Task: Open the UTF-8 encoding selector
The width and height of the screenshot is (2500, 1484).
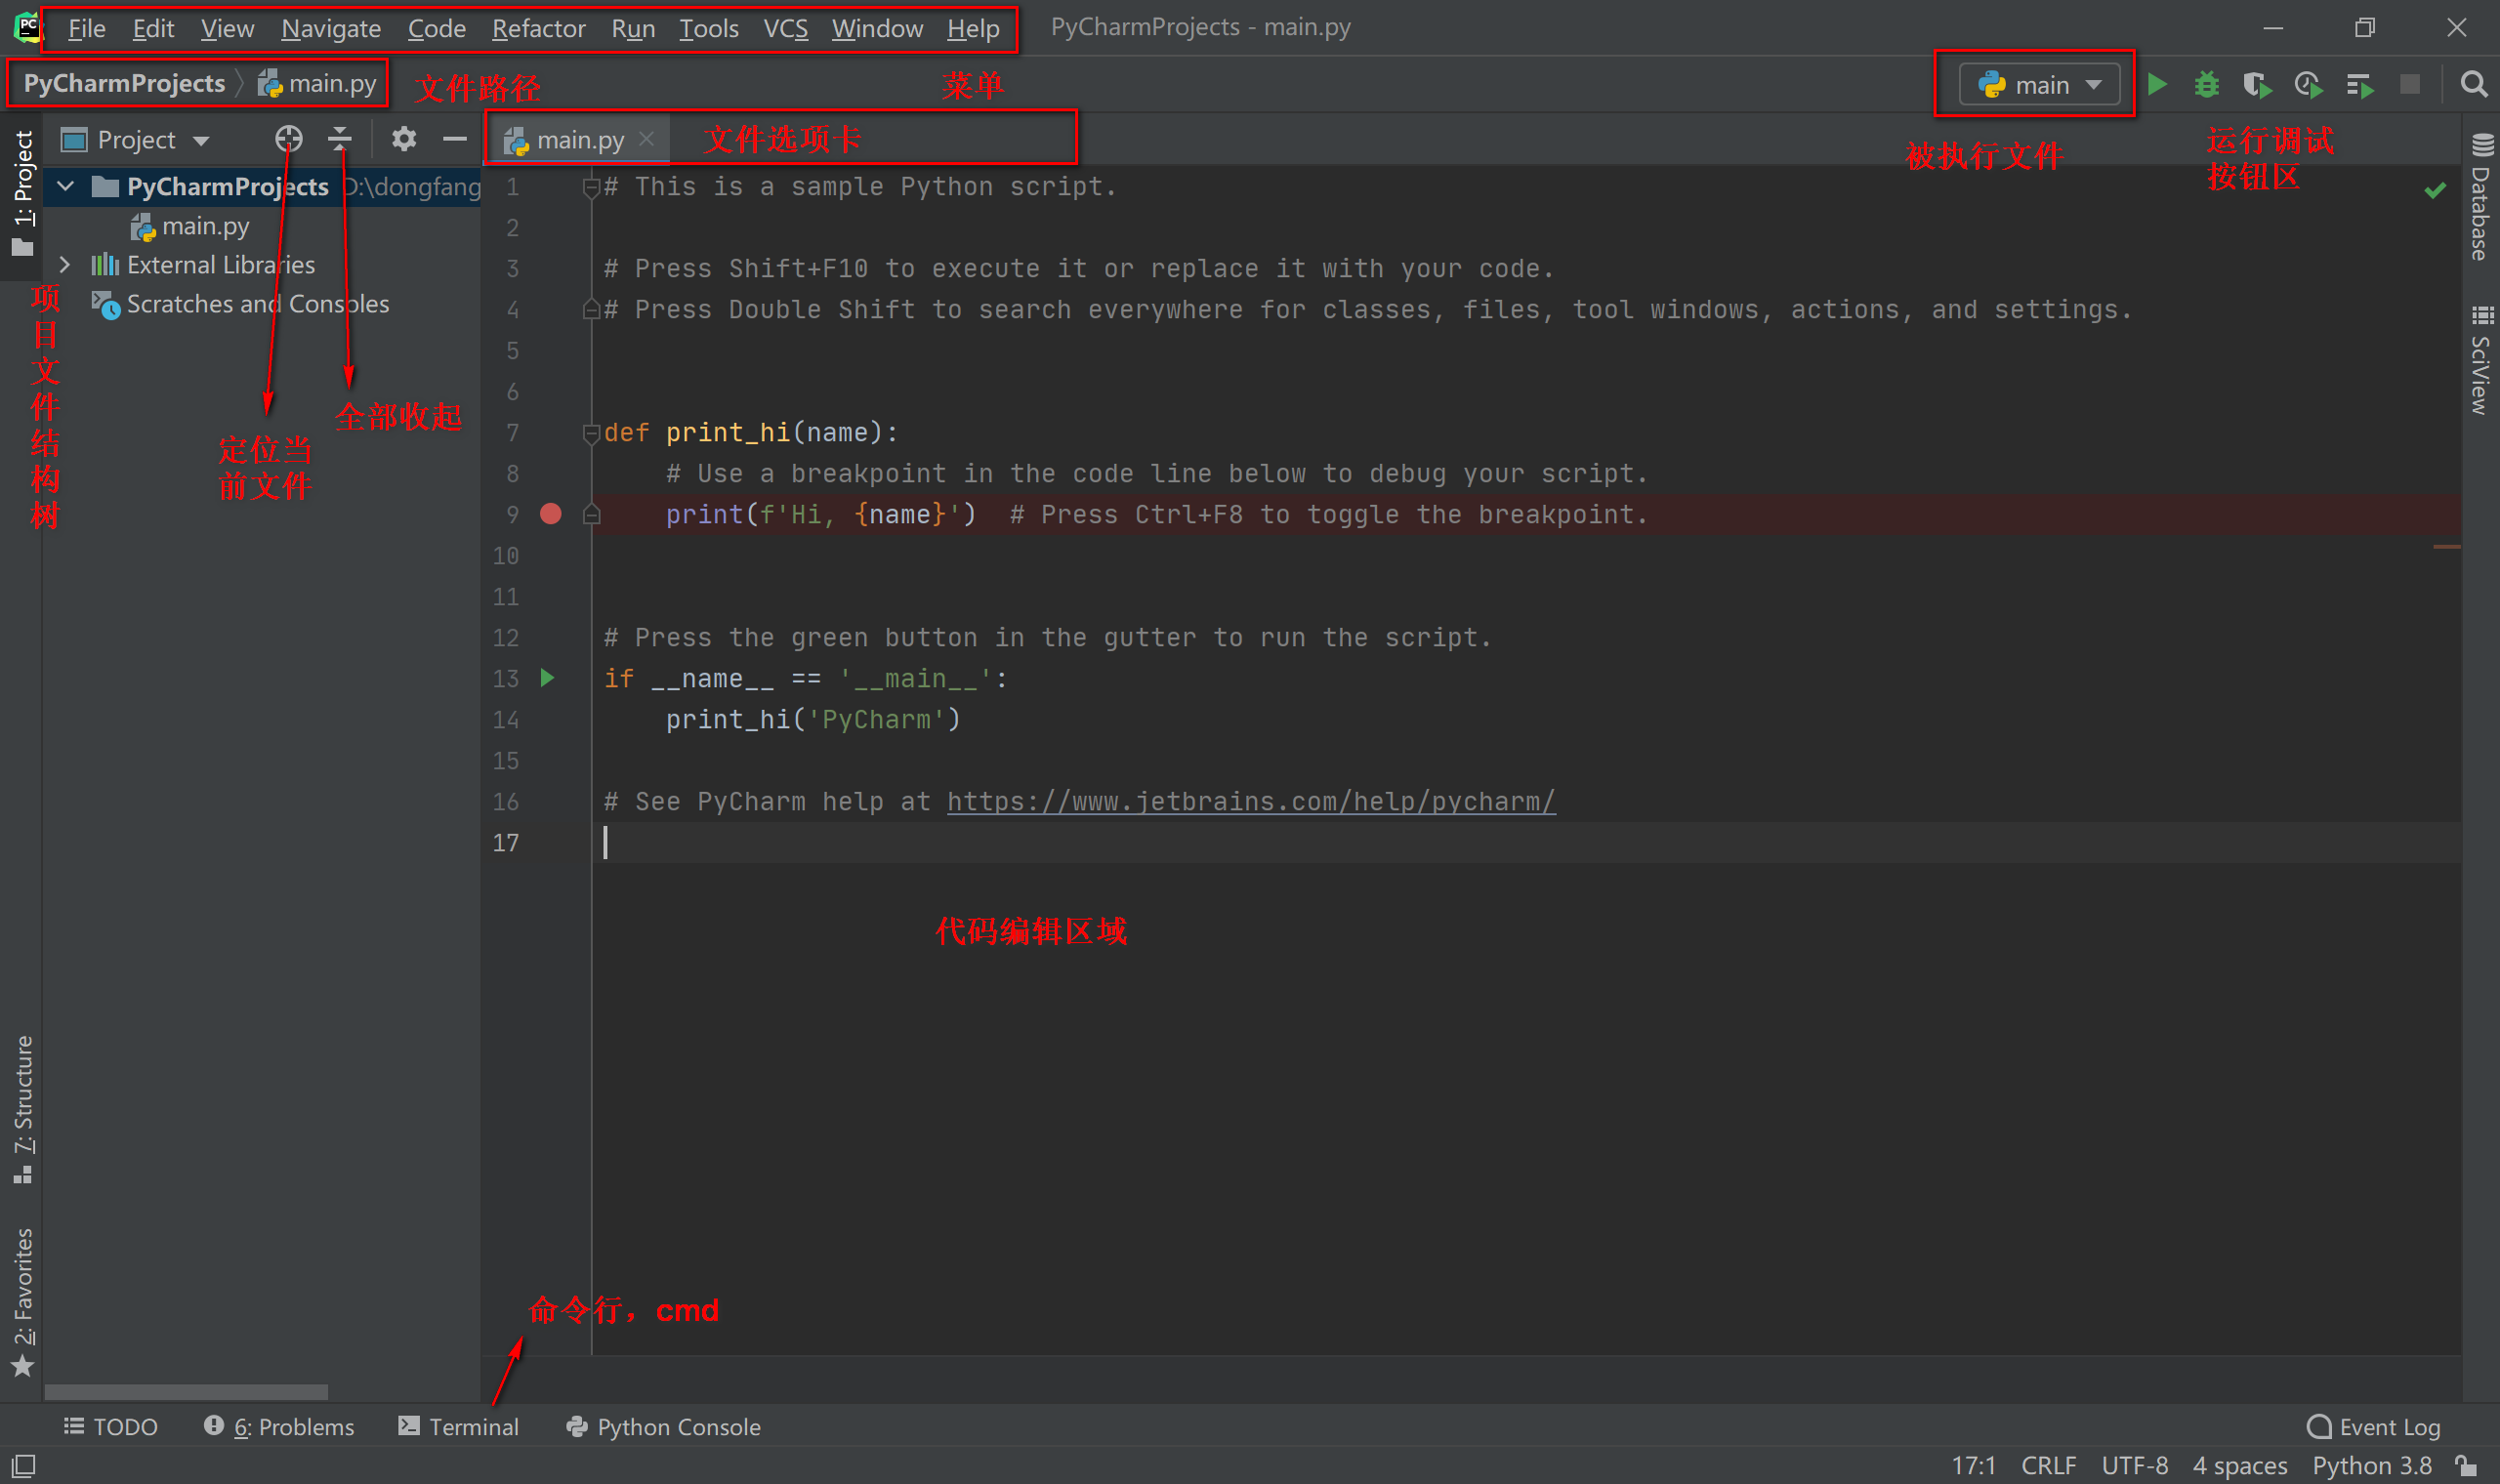Action: (2134, 1465)
